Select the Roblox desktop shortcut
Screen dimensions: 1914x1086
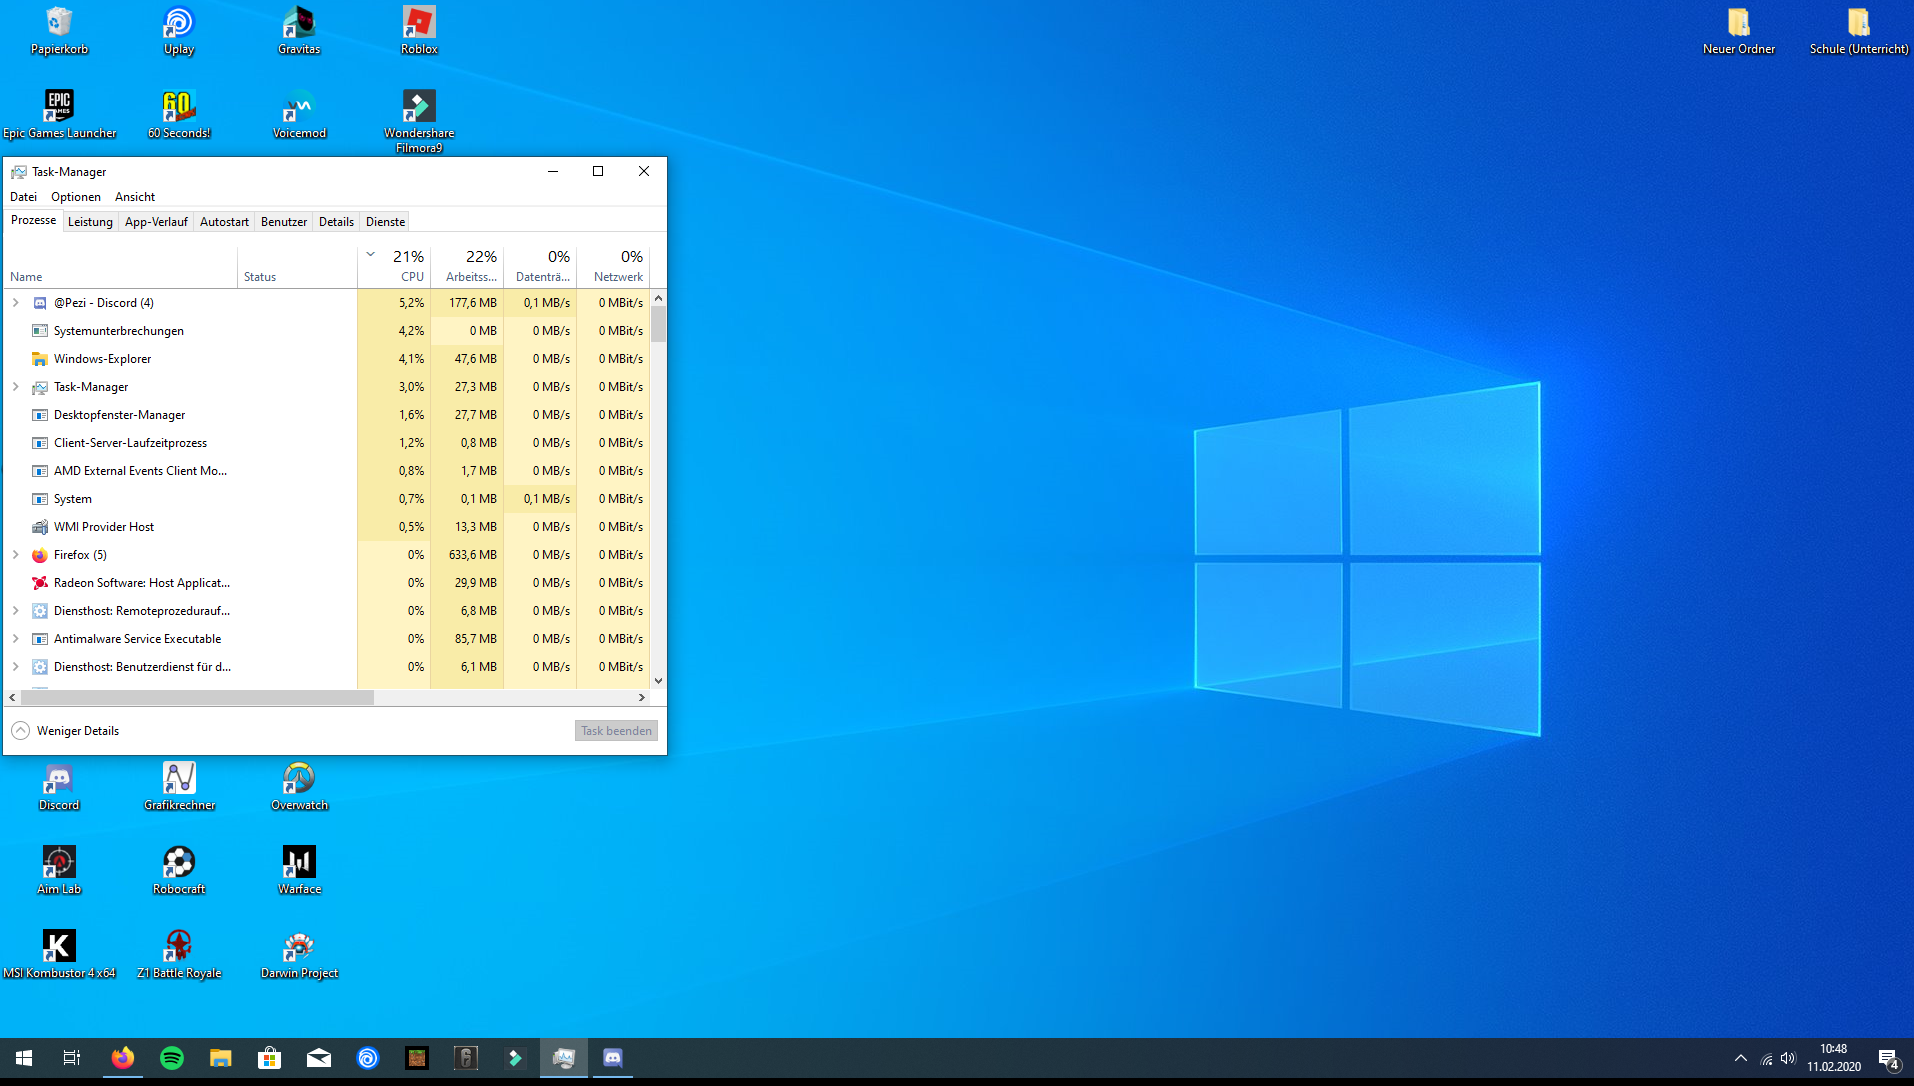419,31
